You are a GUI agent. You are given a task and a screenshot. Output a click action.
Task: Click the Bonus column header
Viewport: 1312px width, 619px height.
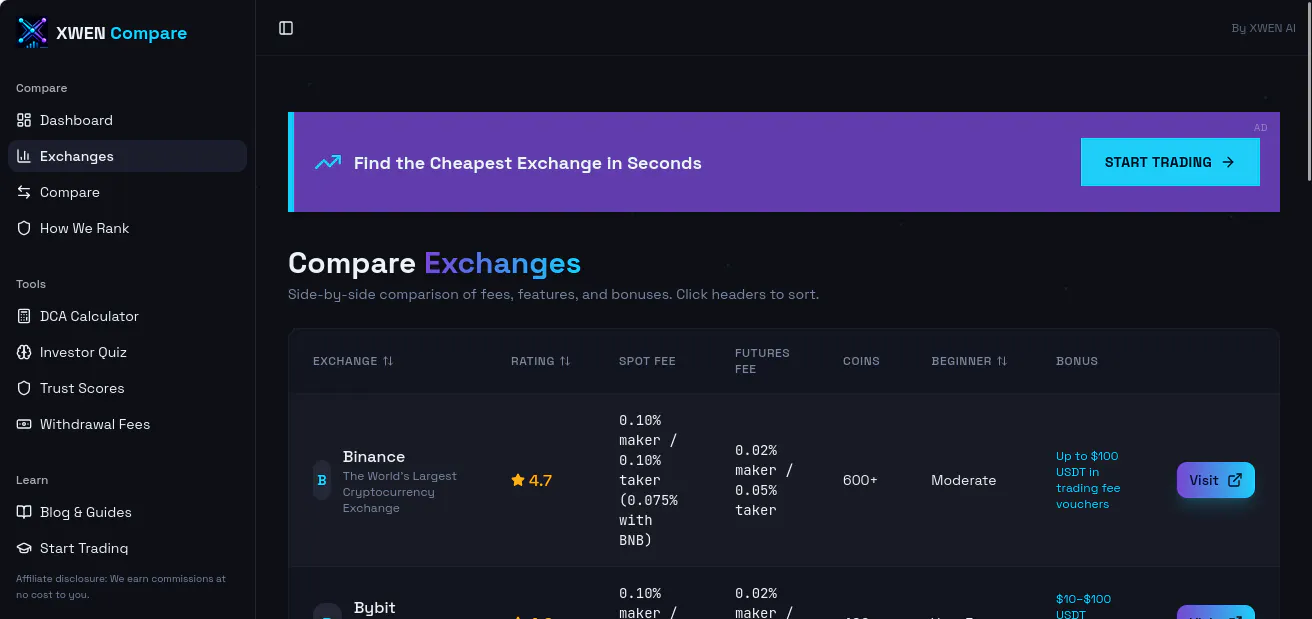tap(1077, 361)
